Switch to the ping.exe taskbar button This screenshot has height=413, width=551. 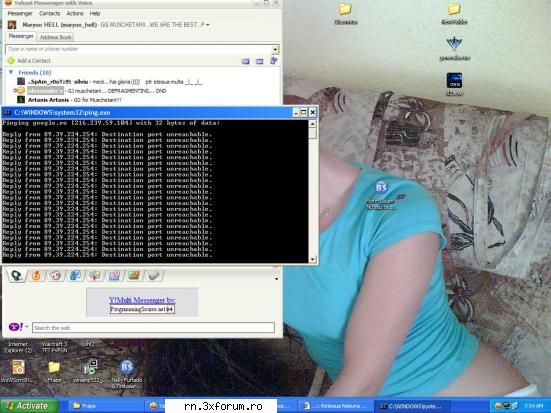[412, 406]
